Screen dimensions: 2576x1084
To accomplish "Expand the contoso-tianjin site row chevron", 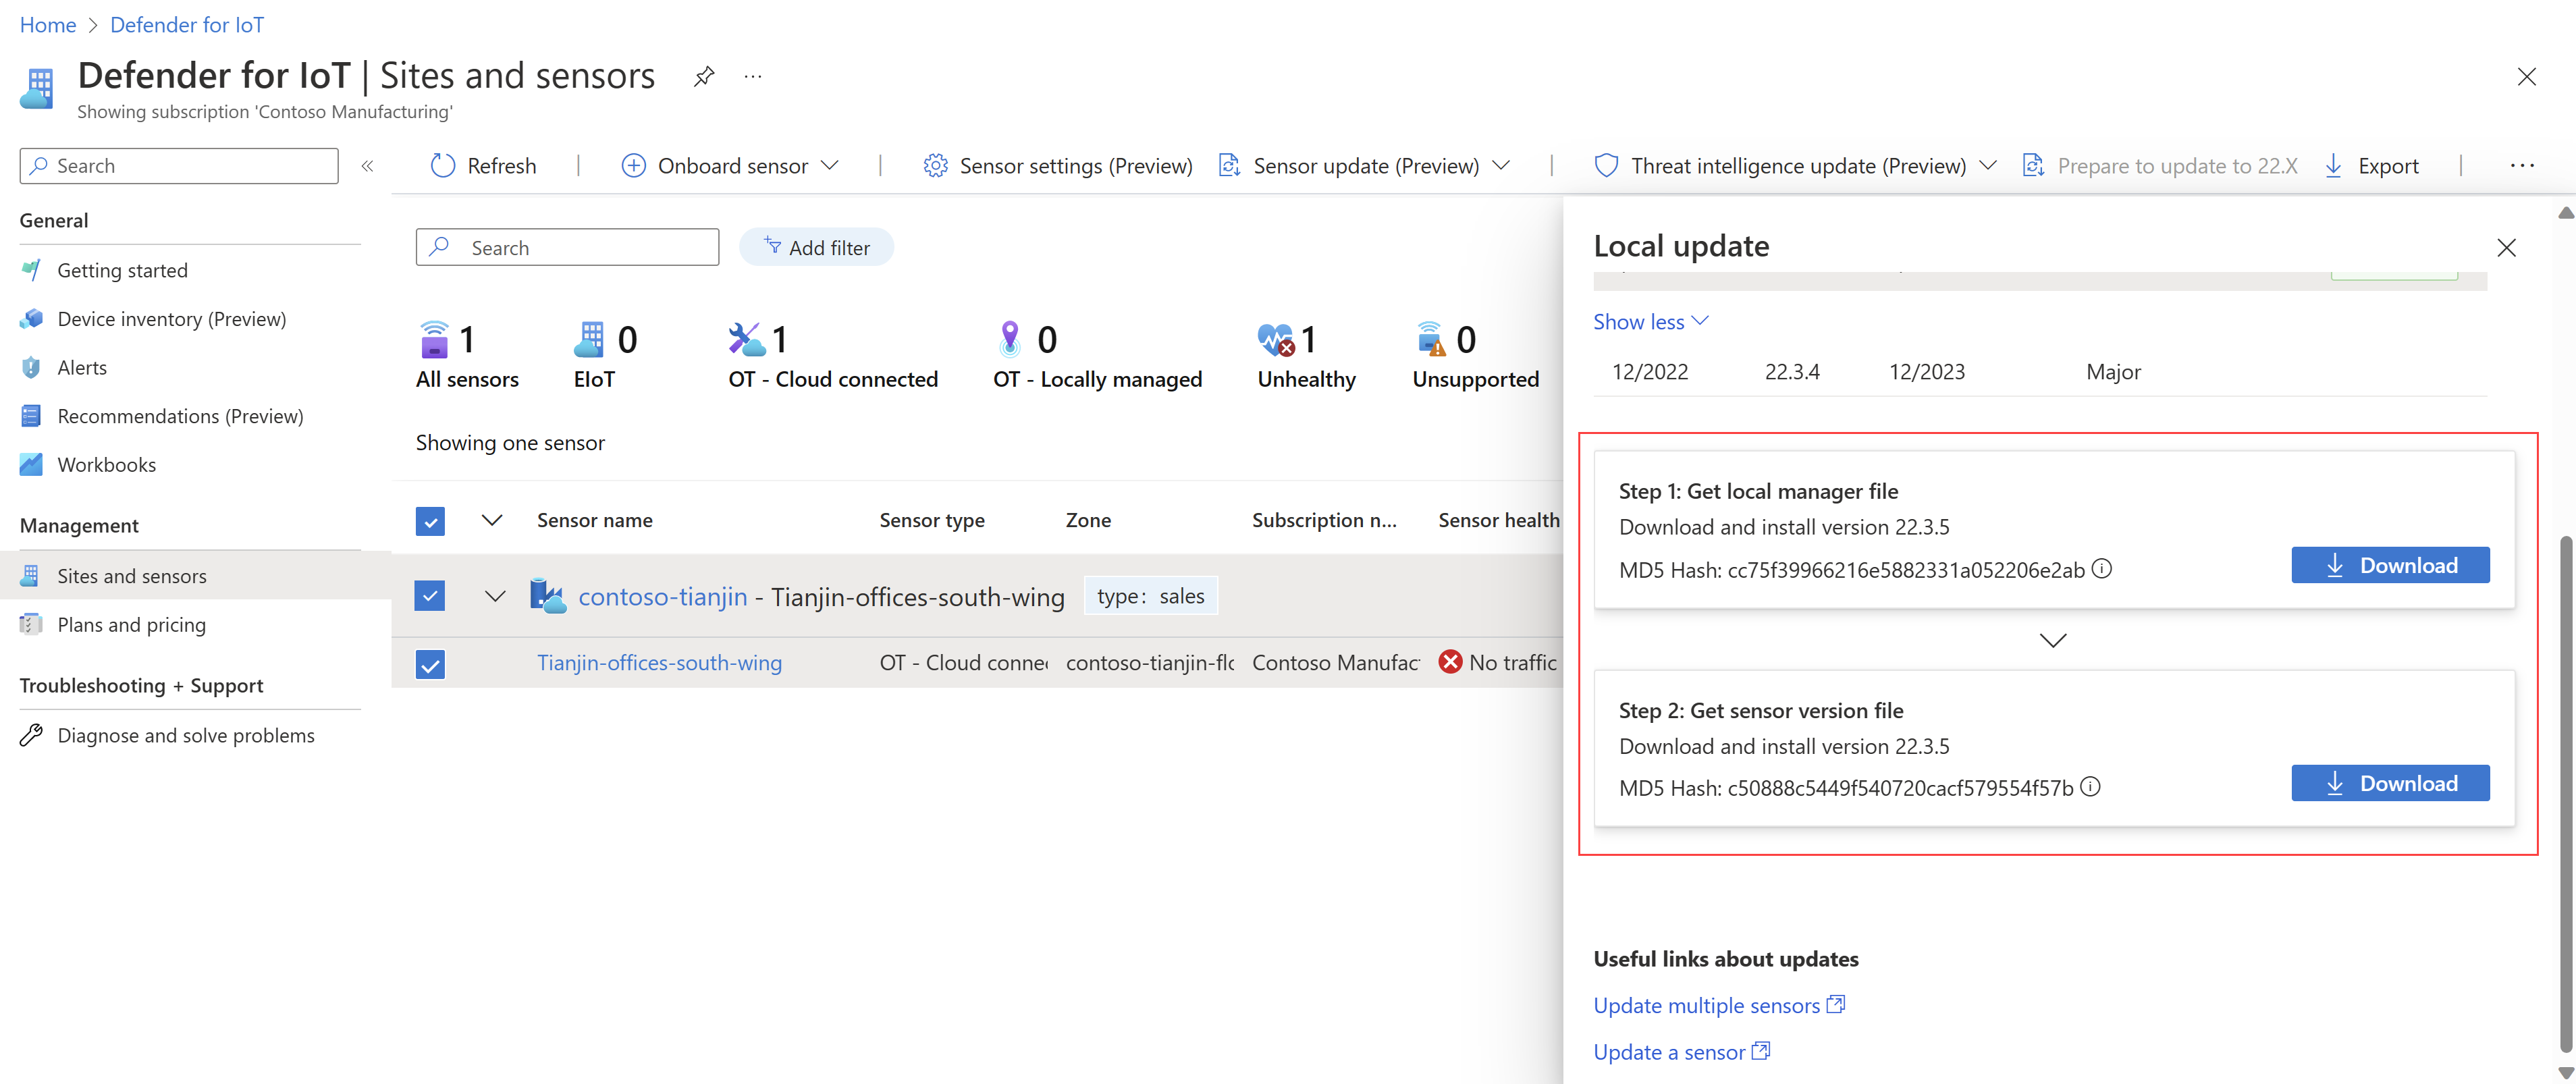I will coord(495,595).
